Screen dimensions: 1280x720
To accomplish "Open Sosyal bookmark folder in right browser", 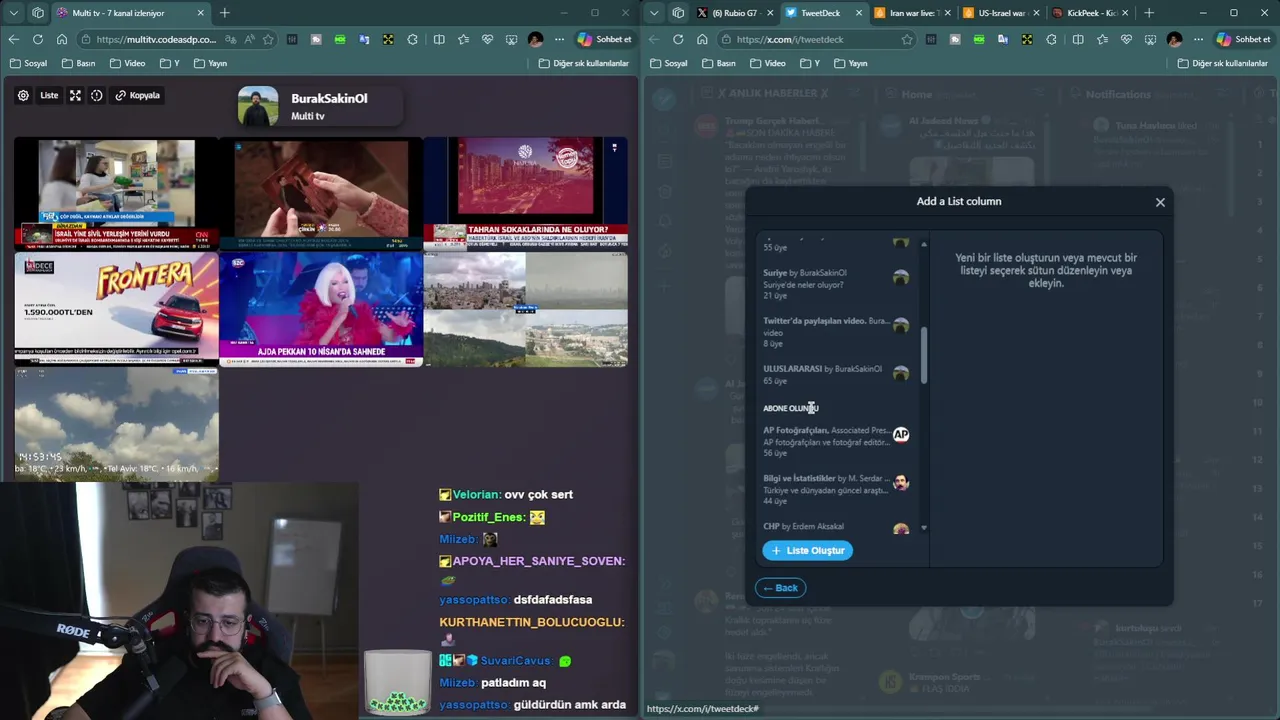I will point(669,63).
